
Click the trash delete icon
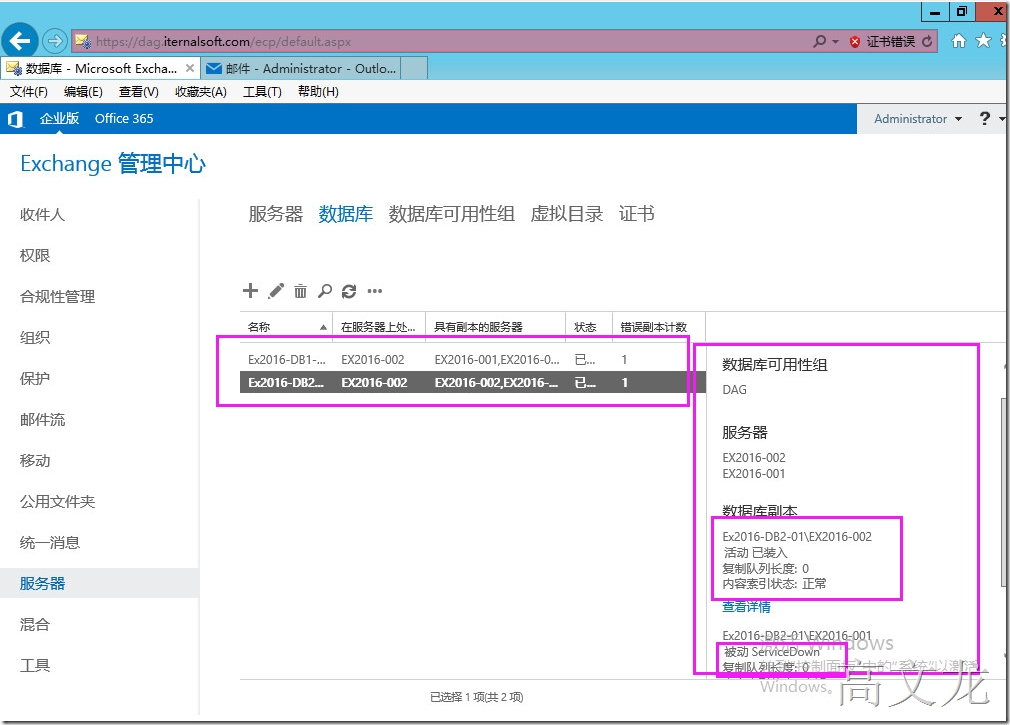[x=300, y=291]
